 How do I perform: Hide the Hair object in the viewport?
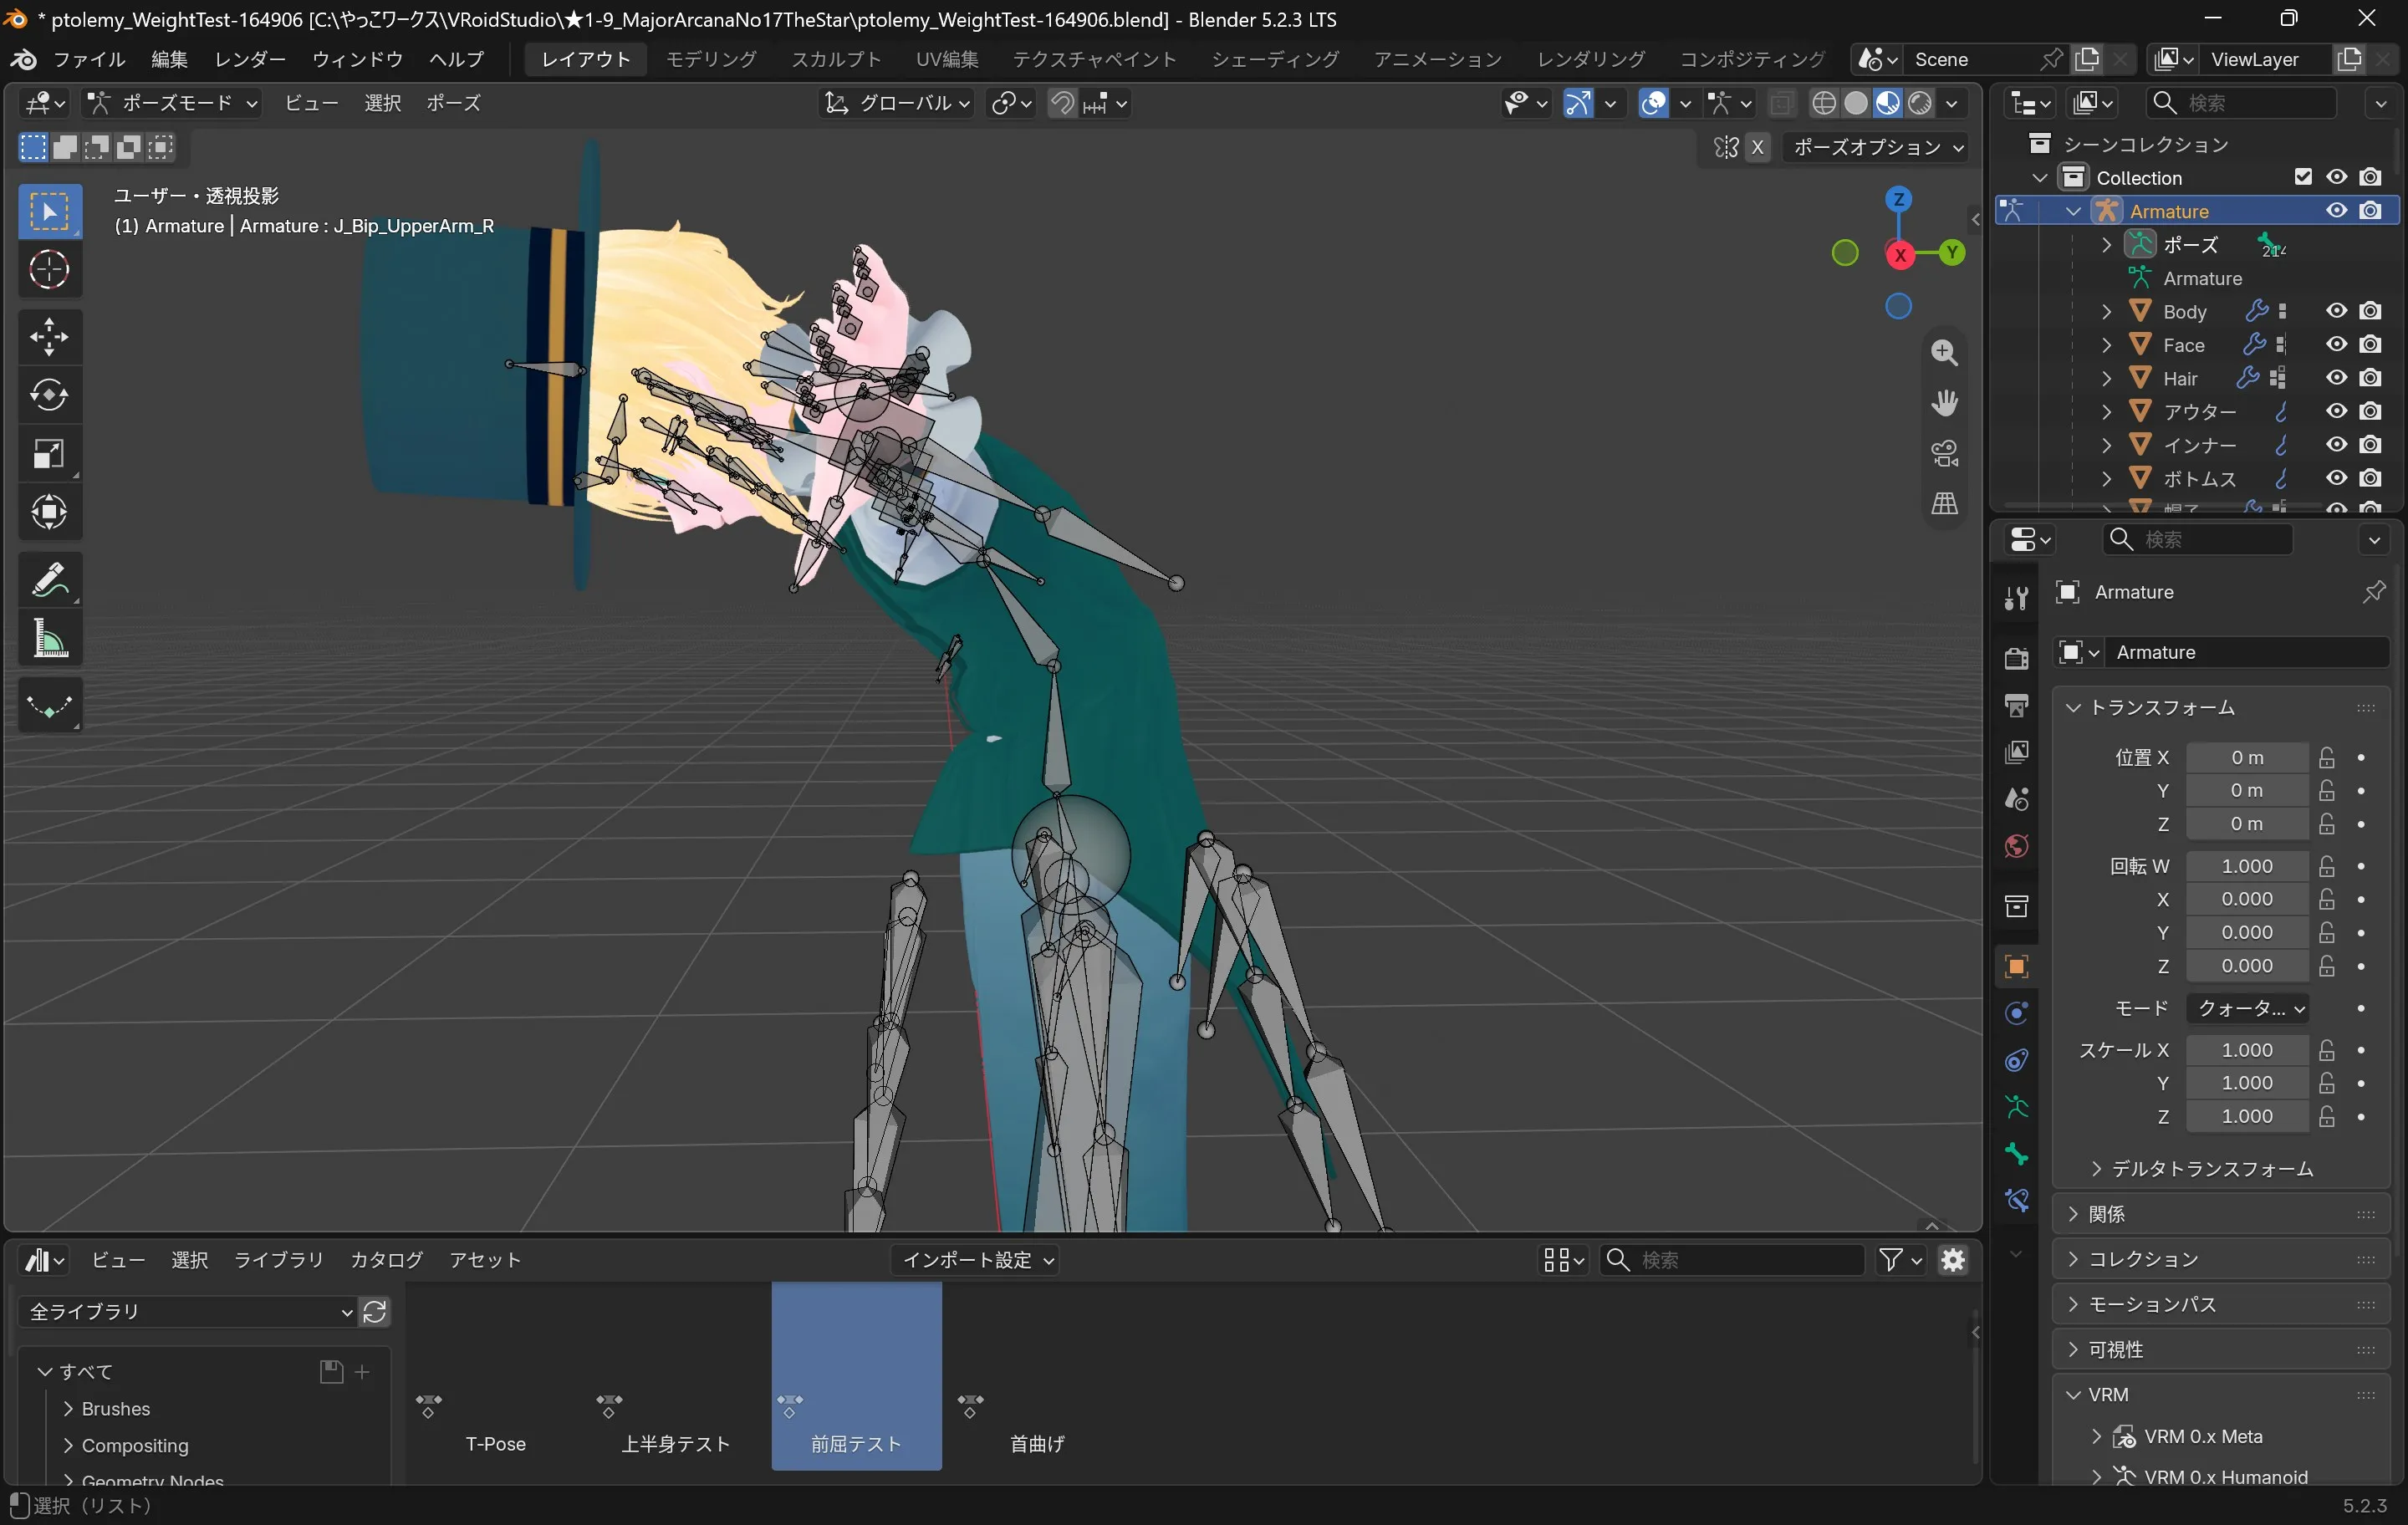(2336, 378)
